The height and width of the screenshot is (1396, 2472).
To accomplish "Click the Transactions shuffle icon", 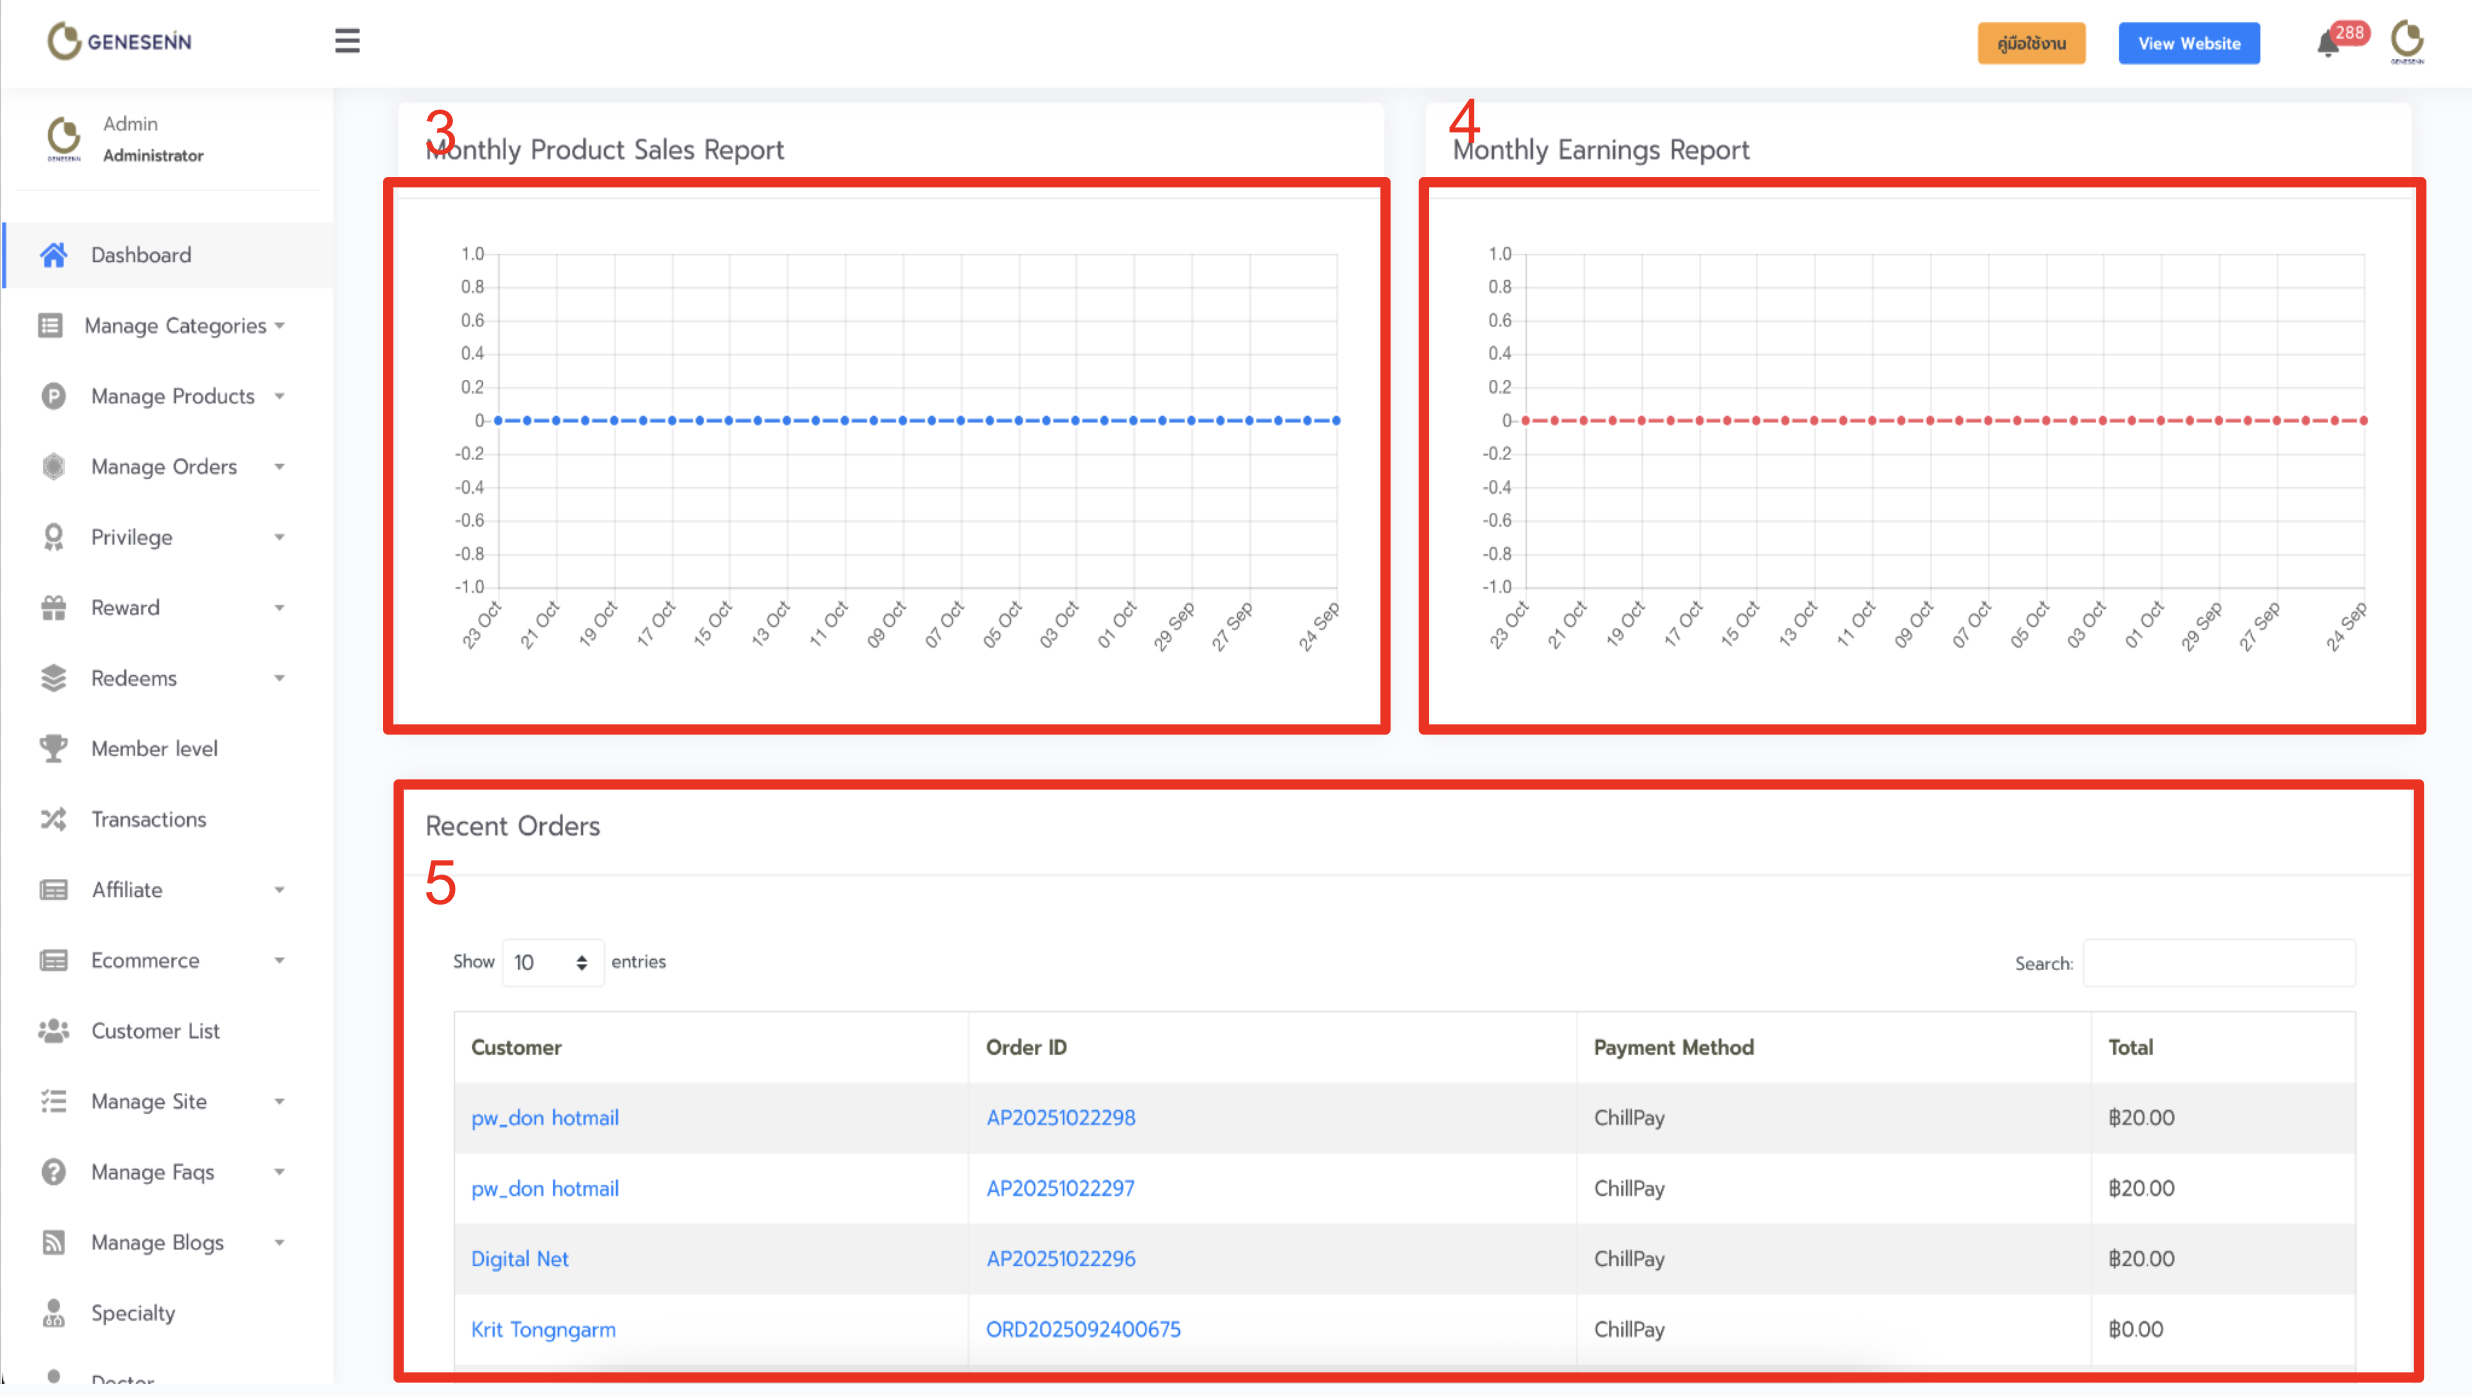I will point(54,819).
